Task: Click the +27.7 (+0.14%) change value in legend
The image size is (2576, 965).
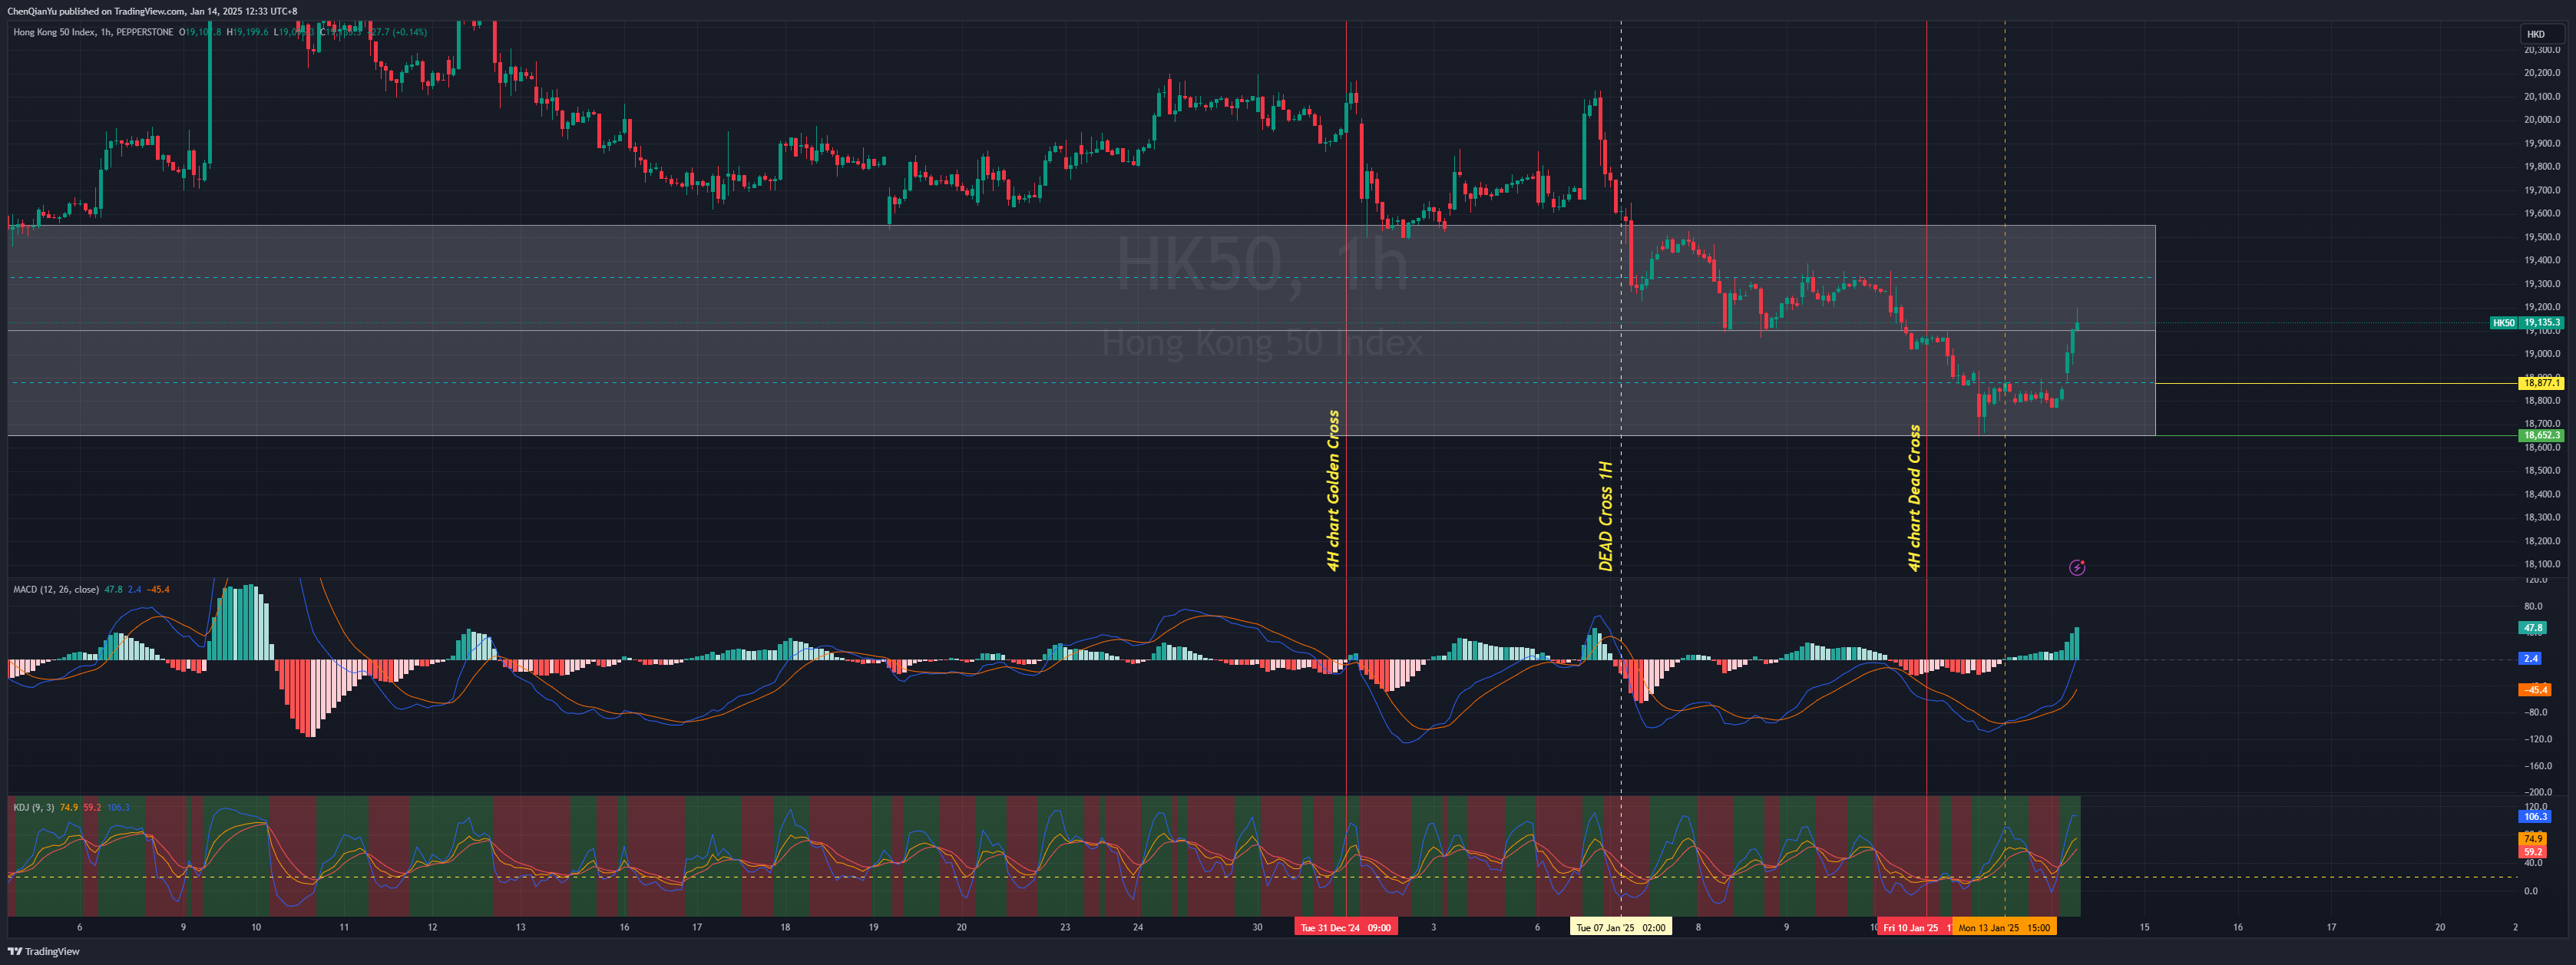Action: 398,32
